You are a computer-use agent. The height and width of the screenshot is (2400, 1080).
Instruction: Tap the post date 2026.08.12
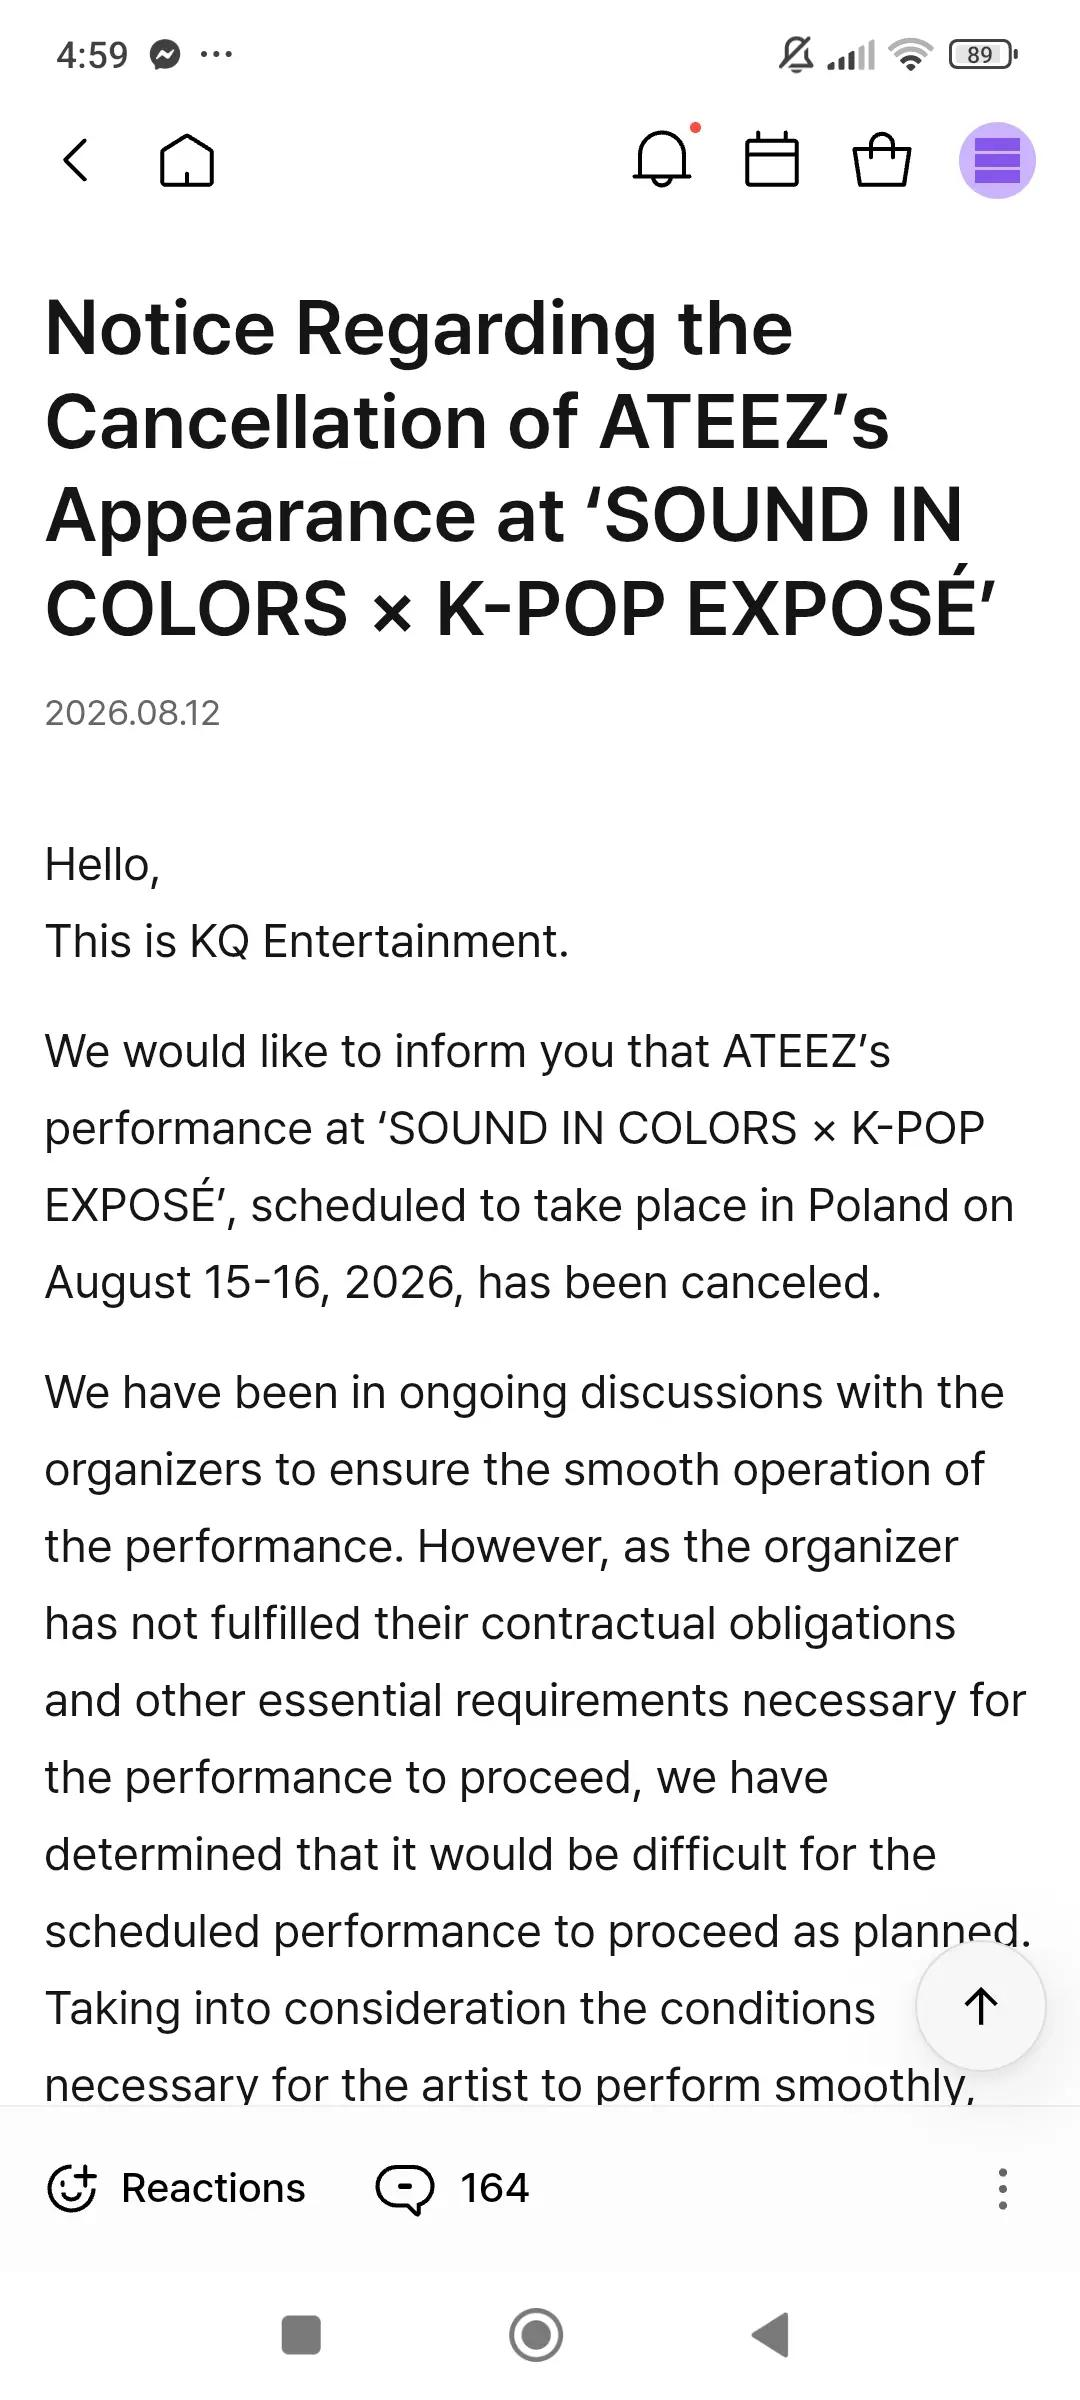132,712
